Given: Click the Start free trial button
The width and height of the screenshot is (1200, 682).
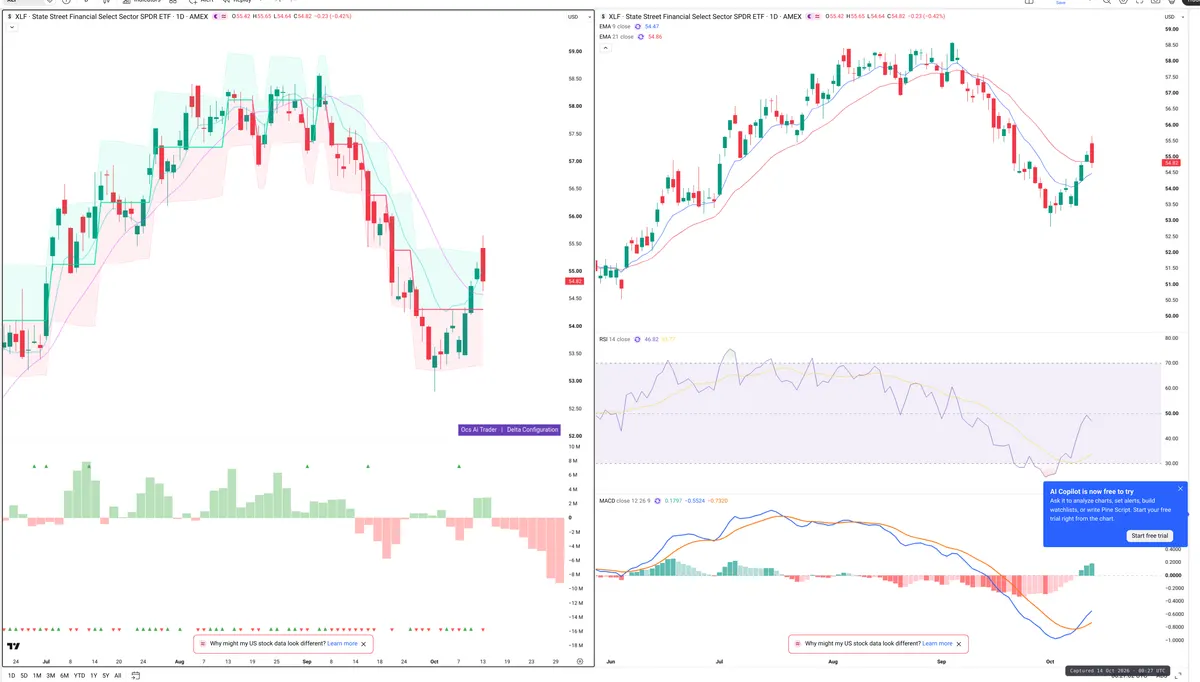Looking at the screenshot, I should point(1149,536).
